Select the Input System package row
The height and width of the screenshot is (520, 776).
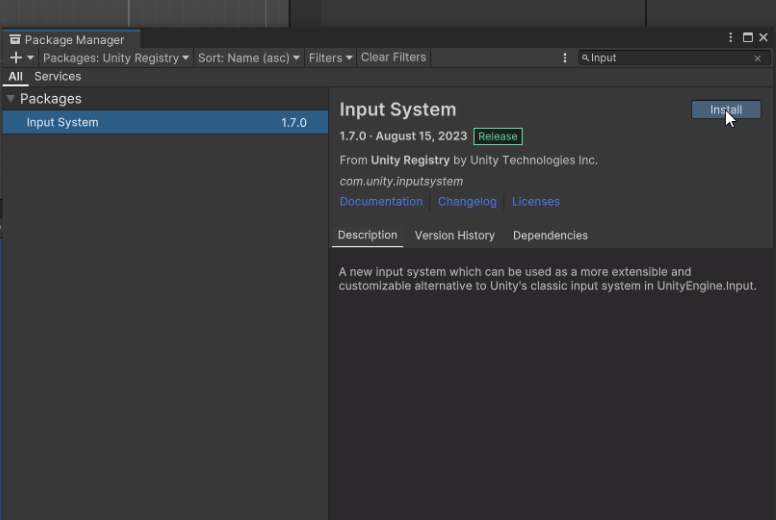[165, 122]
